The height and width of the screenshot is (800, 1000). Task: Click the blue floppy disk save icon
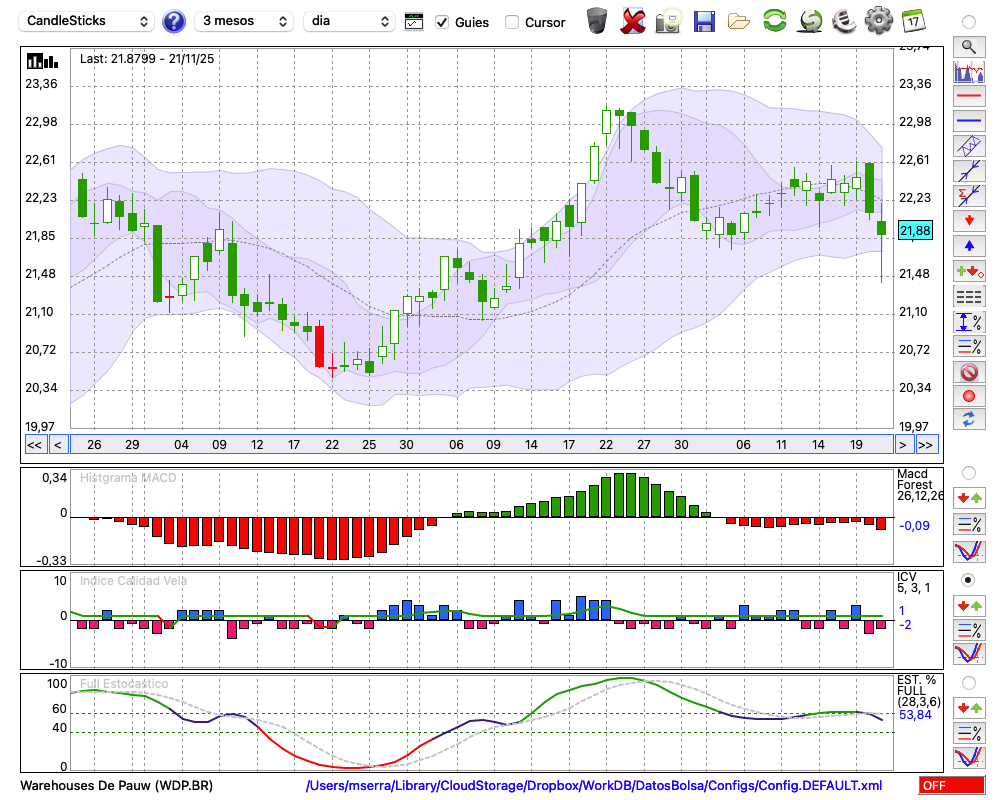704,20
